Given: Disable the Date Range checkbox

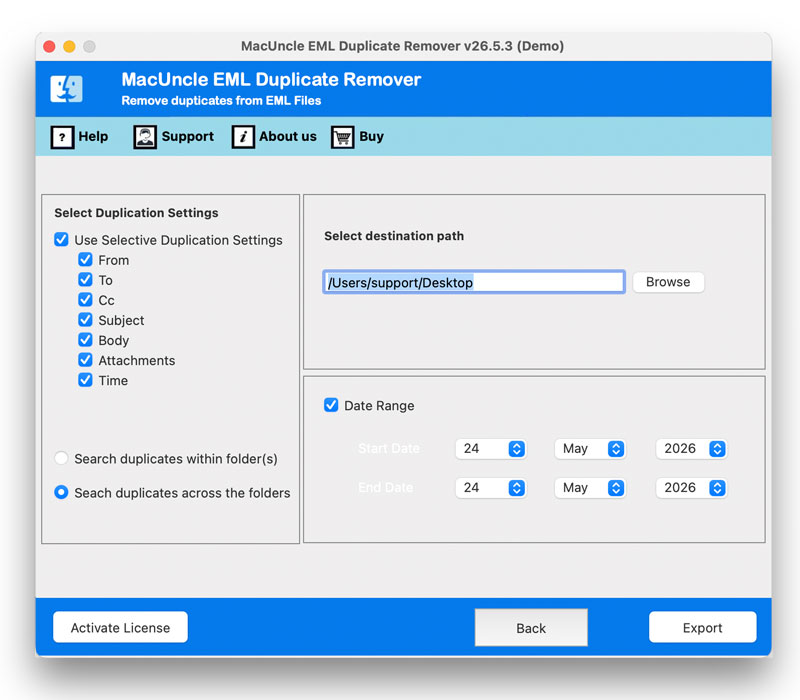Looking at the screenshot, I should click(x=331, y=405).
